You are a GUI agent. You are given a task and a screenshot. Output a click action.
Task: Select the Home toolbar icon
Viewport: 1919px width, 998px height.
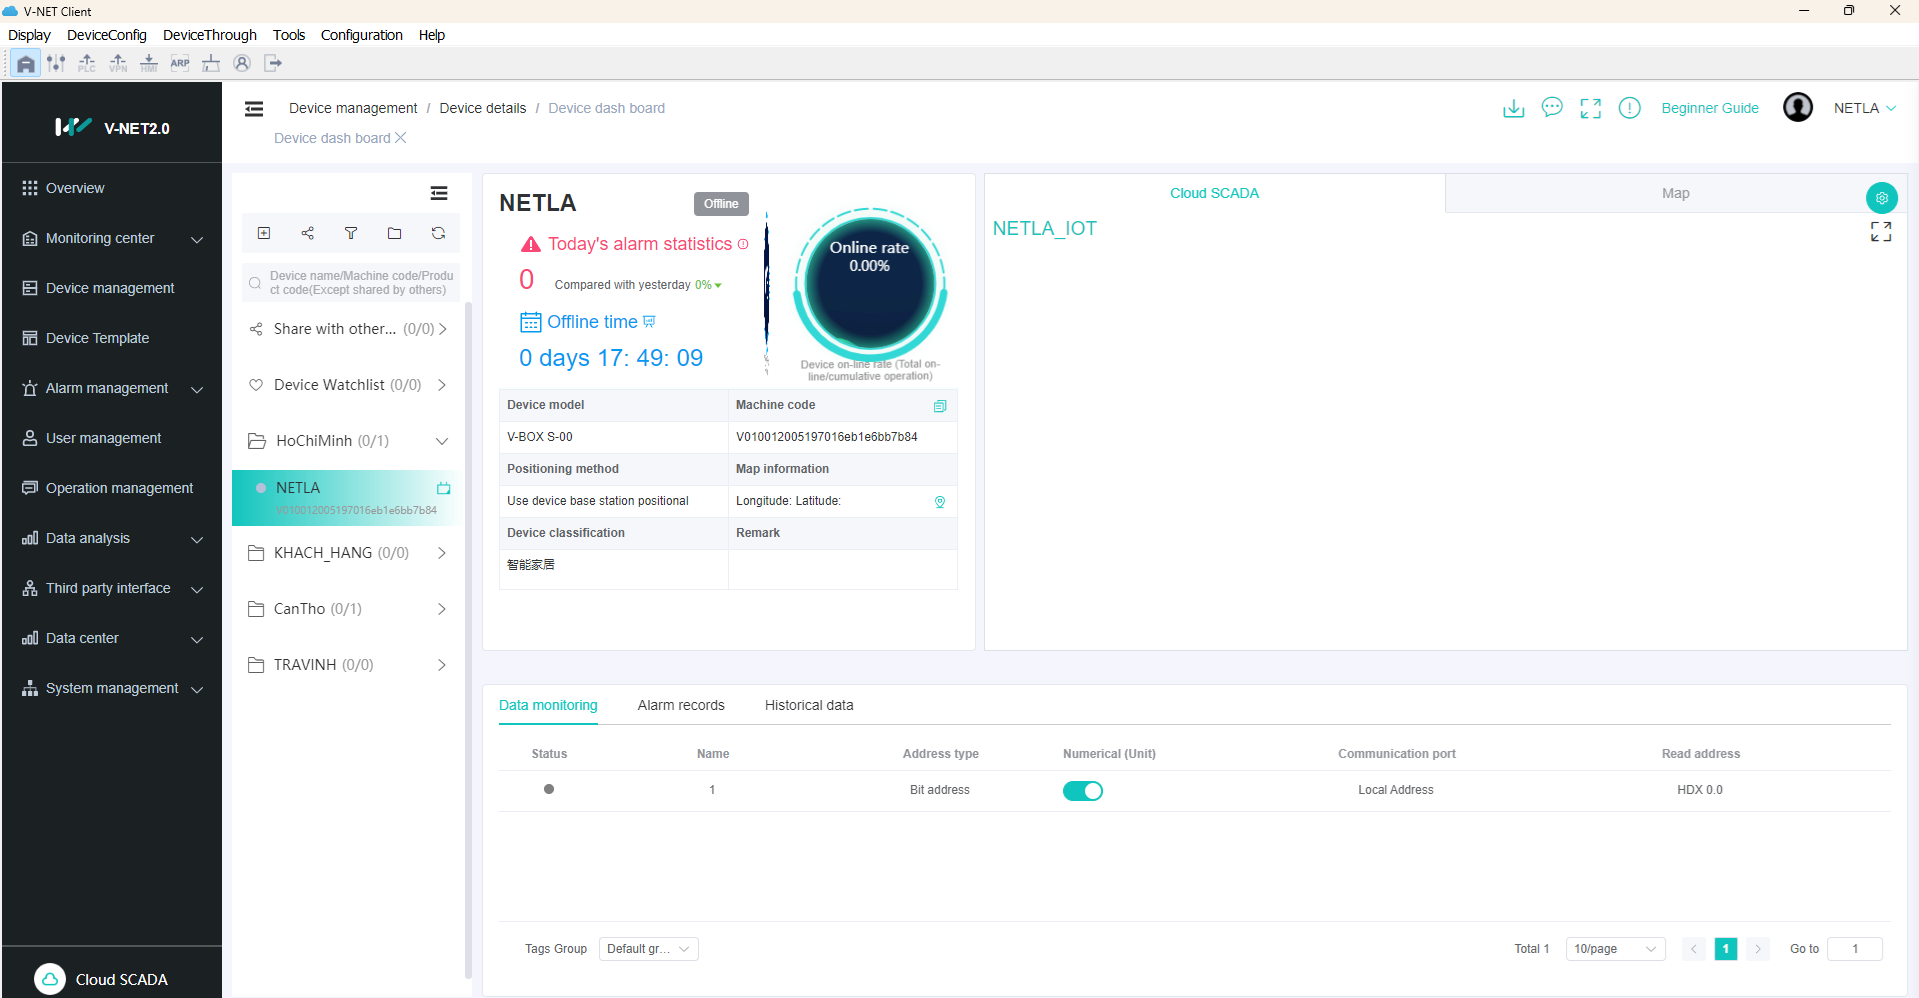25,63
